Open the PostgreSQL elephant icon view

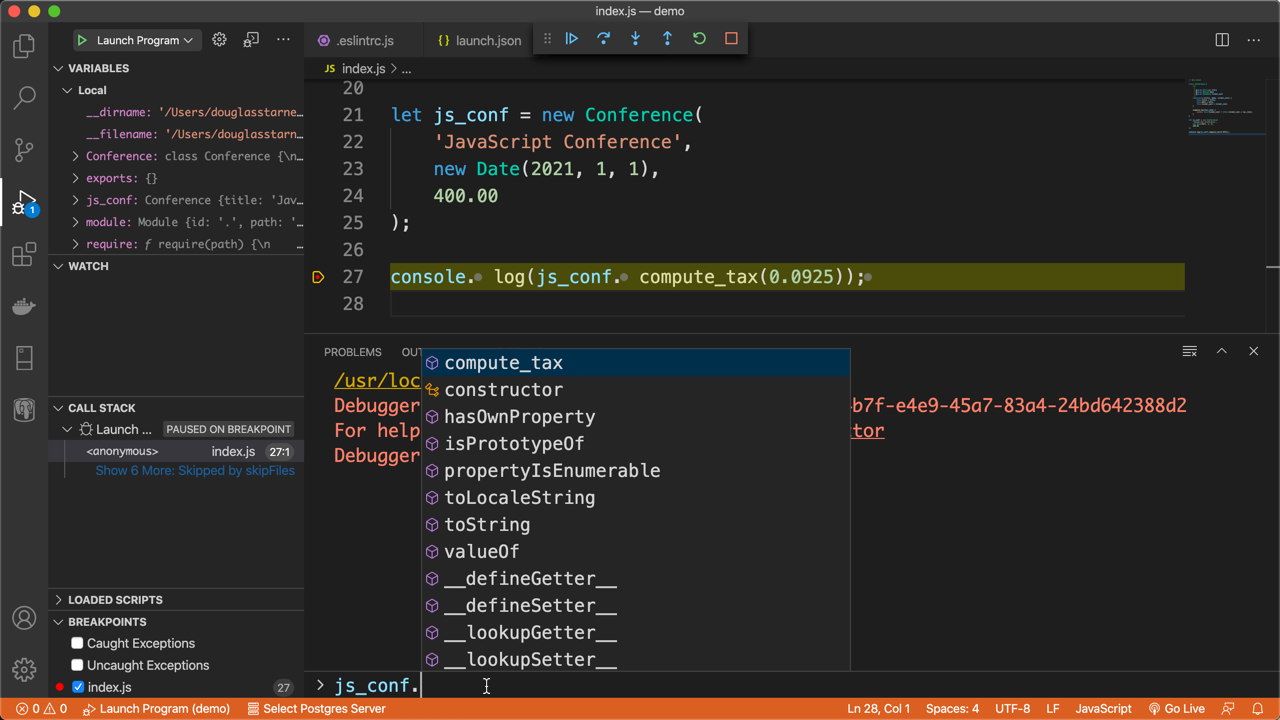[x=24, y=409]
